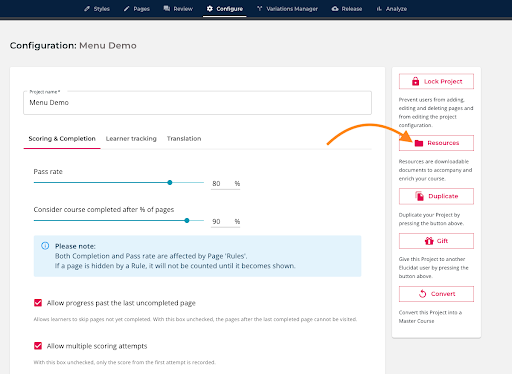Image resolution: width=512 pixels, height=374 pixels.
Task: Open the Resources button label
Action: (x=443, y=143)
